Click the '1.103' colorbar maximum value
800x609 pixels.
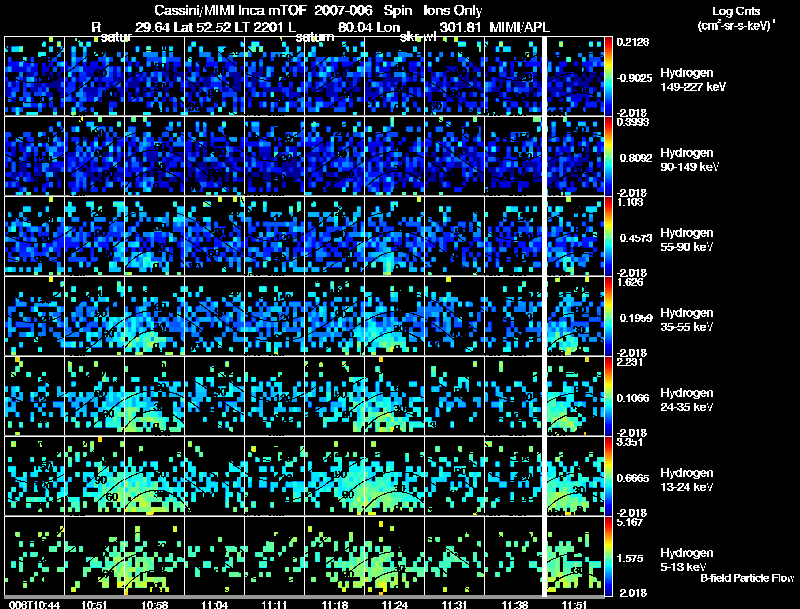pyautogui.click(x=630, y=202)
